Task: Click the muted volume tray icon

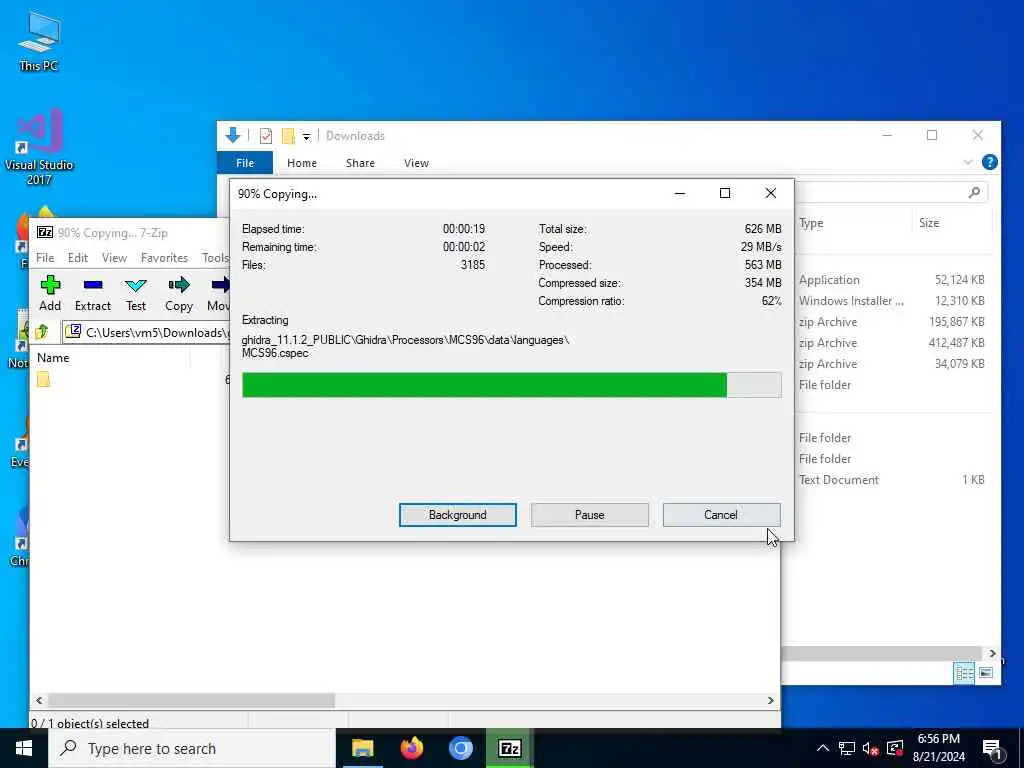Action: (x=870, y=748)
